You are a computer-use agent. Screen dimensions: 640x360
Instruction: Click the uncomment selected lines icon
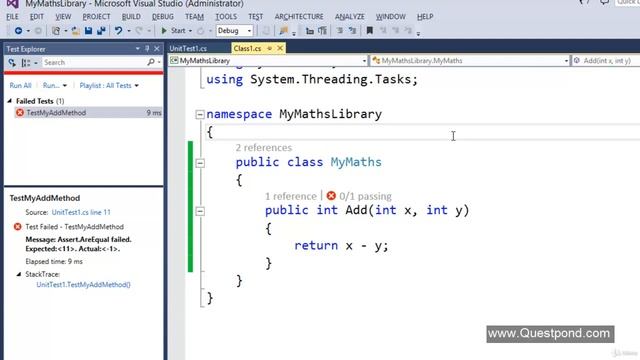(x=352, y=31)
